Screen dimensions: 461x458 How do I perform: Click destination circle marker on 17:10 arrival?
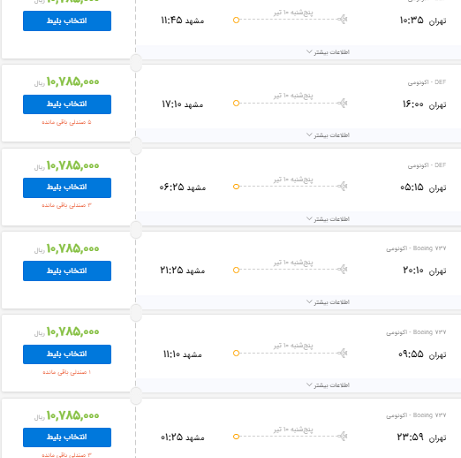tap(236, 103)
